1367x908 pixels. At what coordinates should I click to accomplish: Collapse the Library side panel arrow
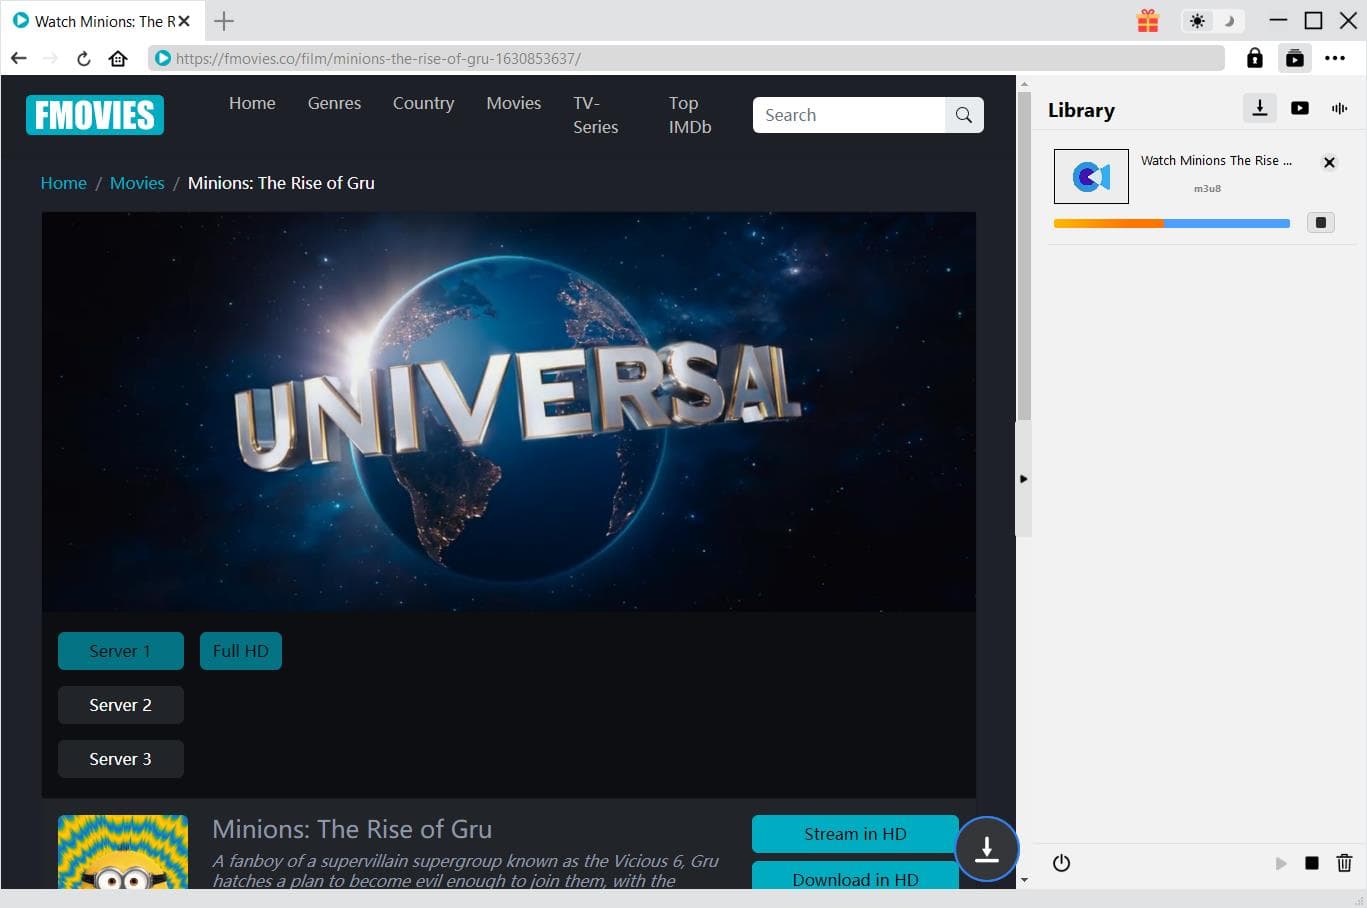(x=1023, y=479)
